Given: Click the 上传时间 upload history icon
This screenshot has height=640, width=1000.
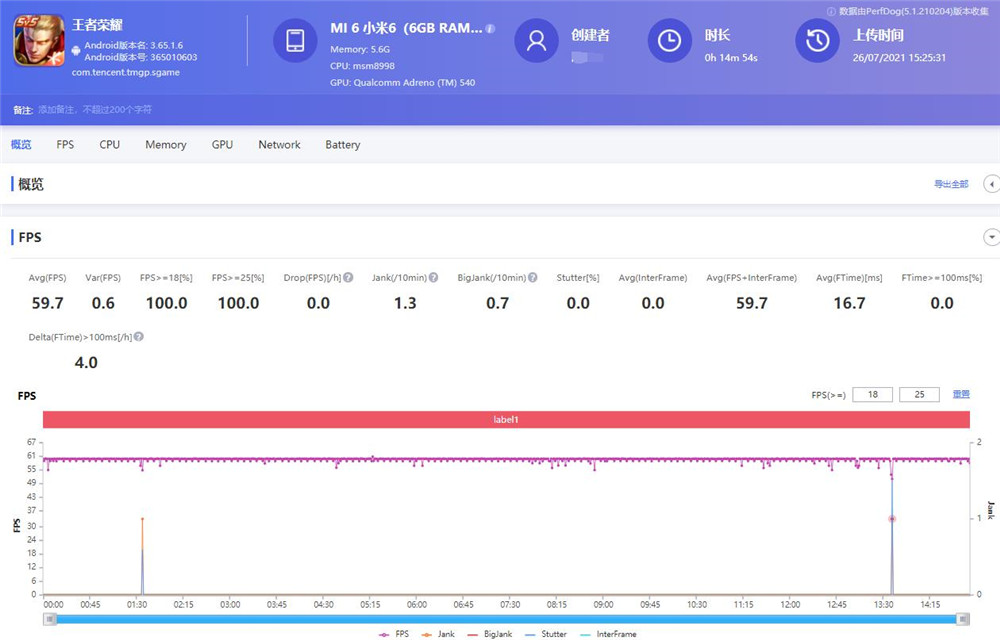Looking at the screenshot, I should pyautogui.click(x=817, y=41).
